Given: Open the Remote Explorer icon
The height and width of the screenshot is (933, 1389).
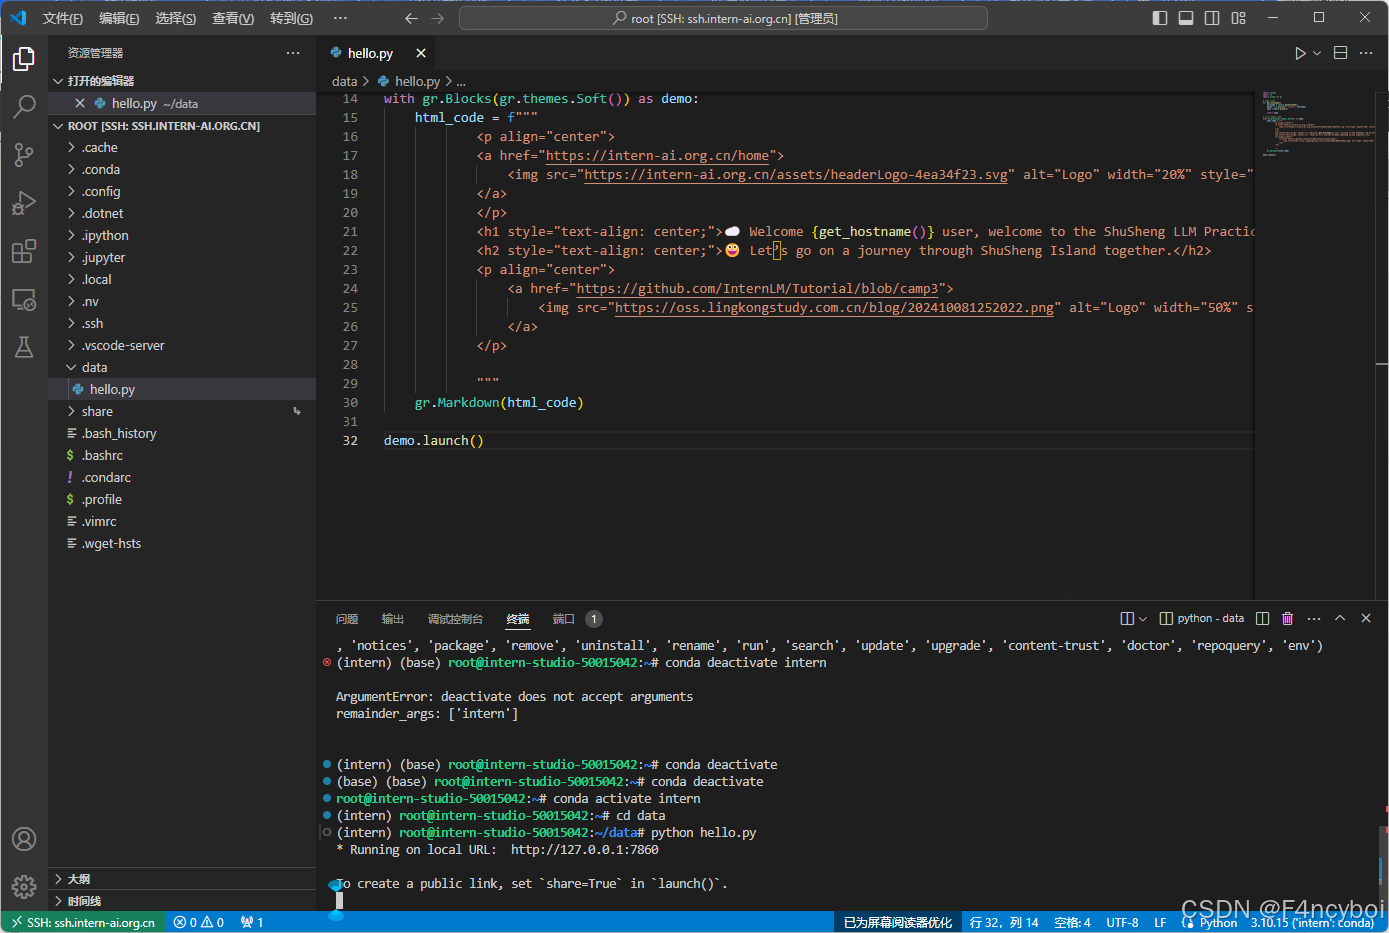Looking at the screenshot, I should coord(24,299).
